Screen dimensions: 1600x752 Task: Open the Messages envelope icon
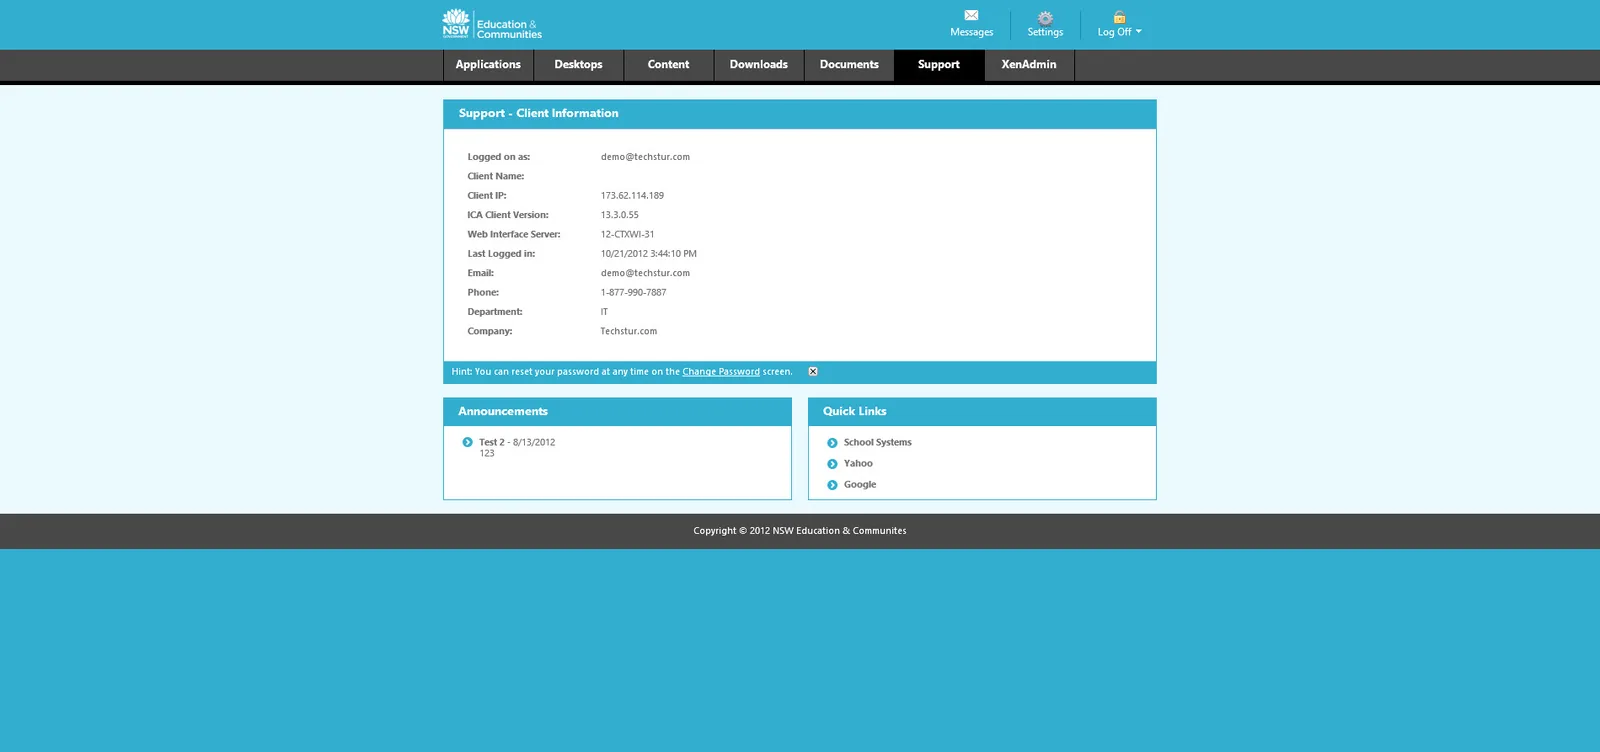971,16
